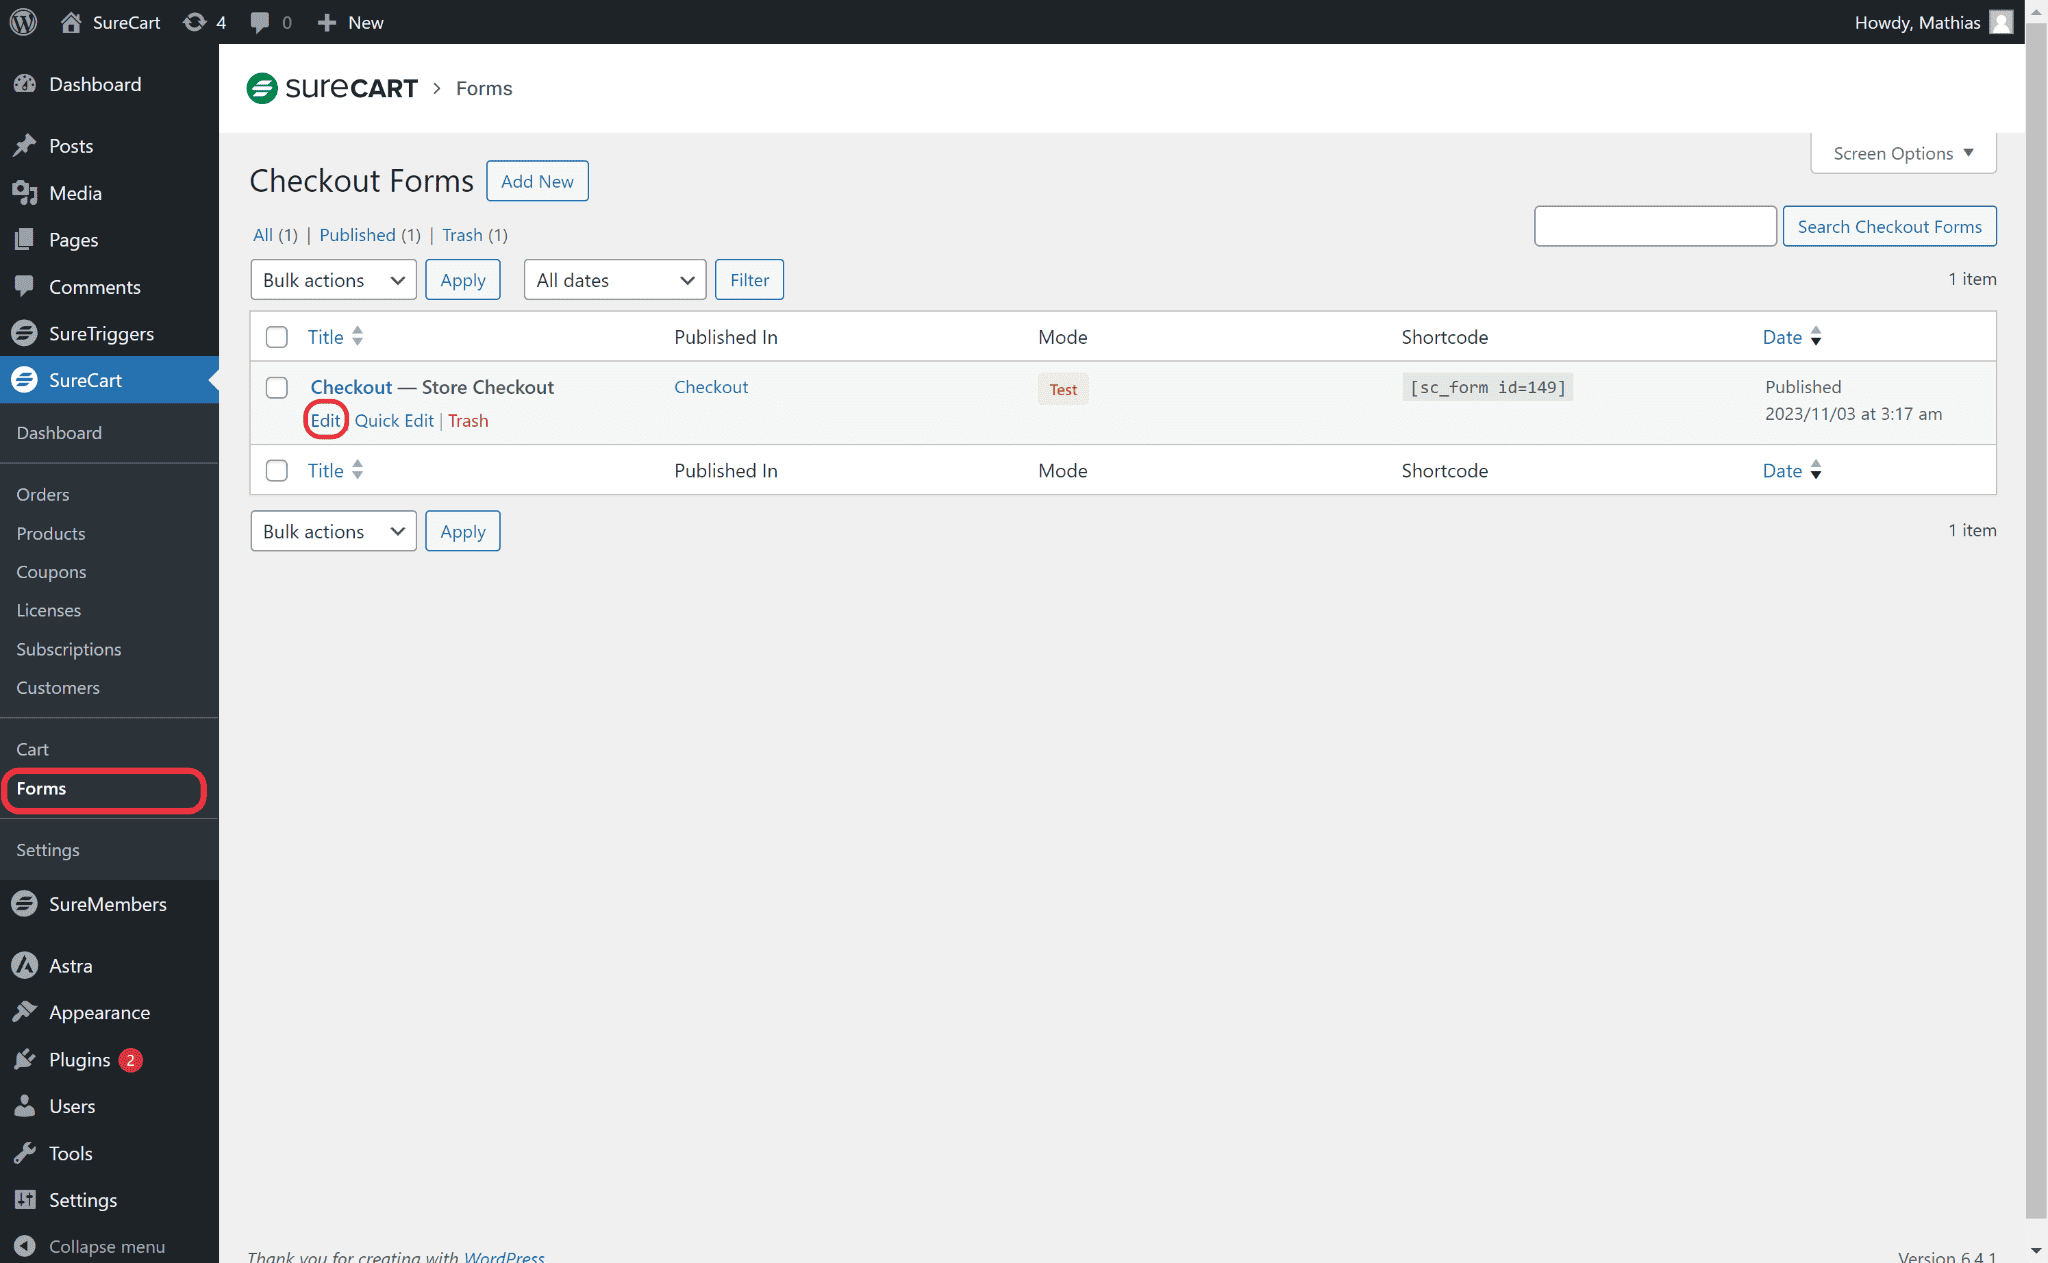Open the top Bulk actions dropdown

(x=333, y=280)
